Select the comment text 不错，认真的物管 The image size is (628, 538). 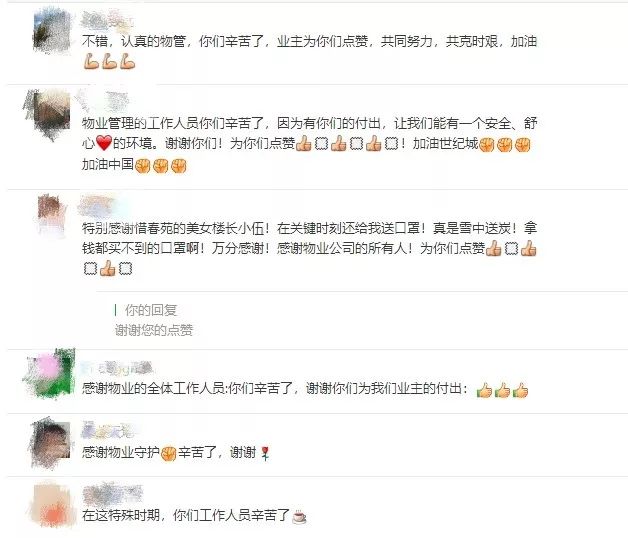[134, 41]
